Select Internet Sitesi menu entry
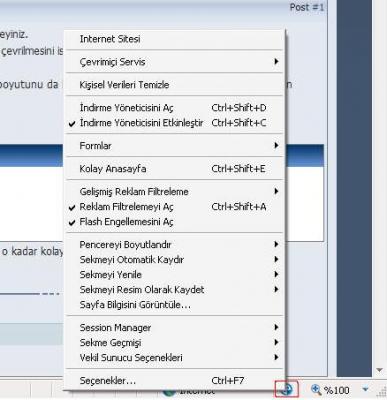This screenshot has height=400, width=387. (x=174, y=39)
